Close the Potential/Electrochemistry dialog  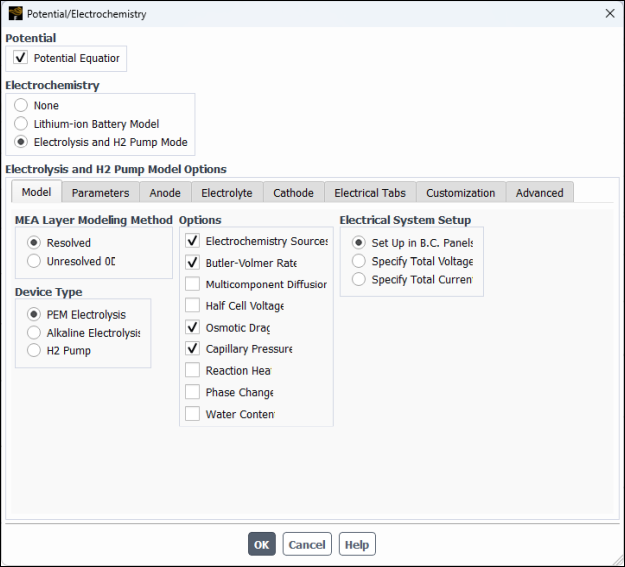click(x=609, y=14)
